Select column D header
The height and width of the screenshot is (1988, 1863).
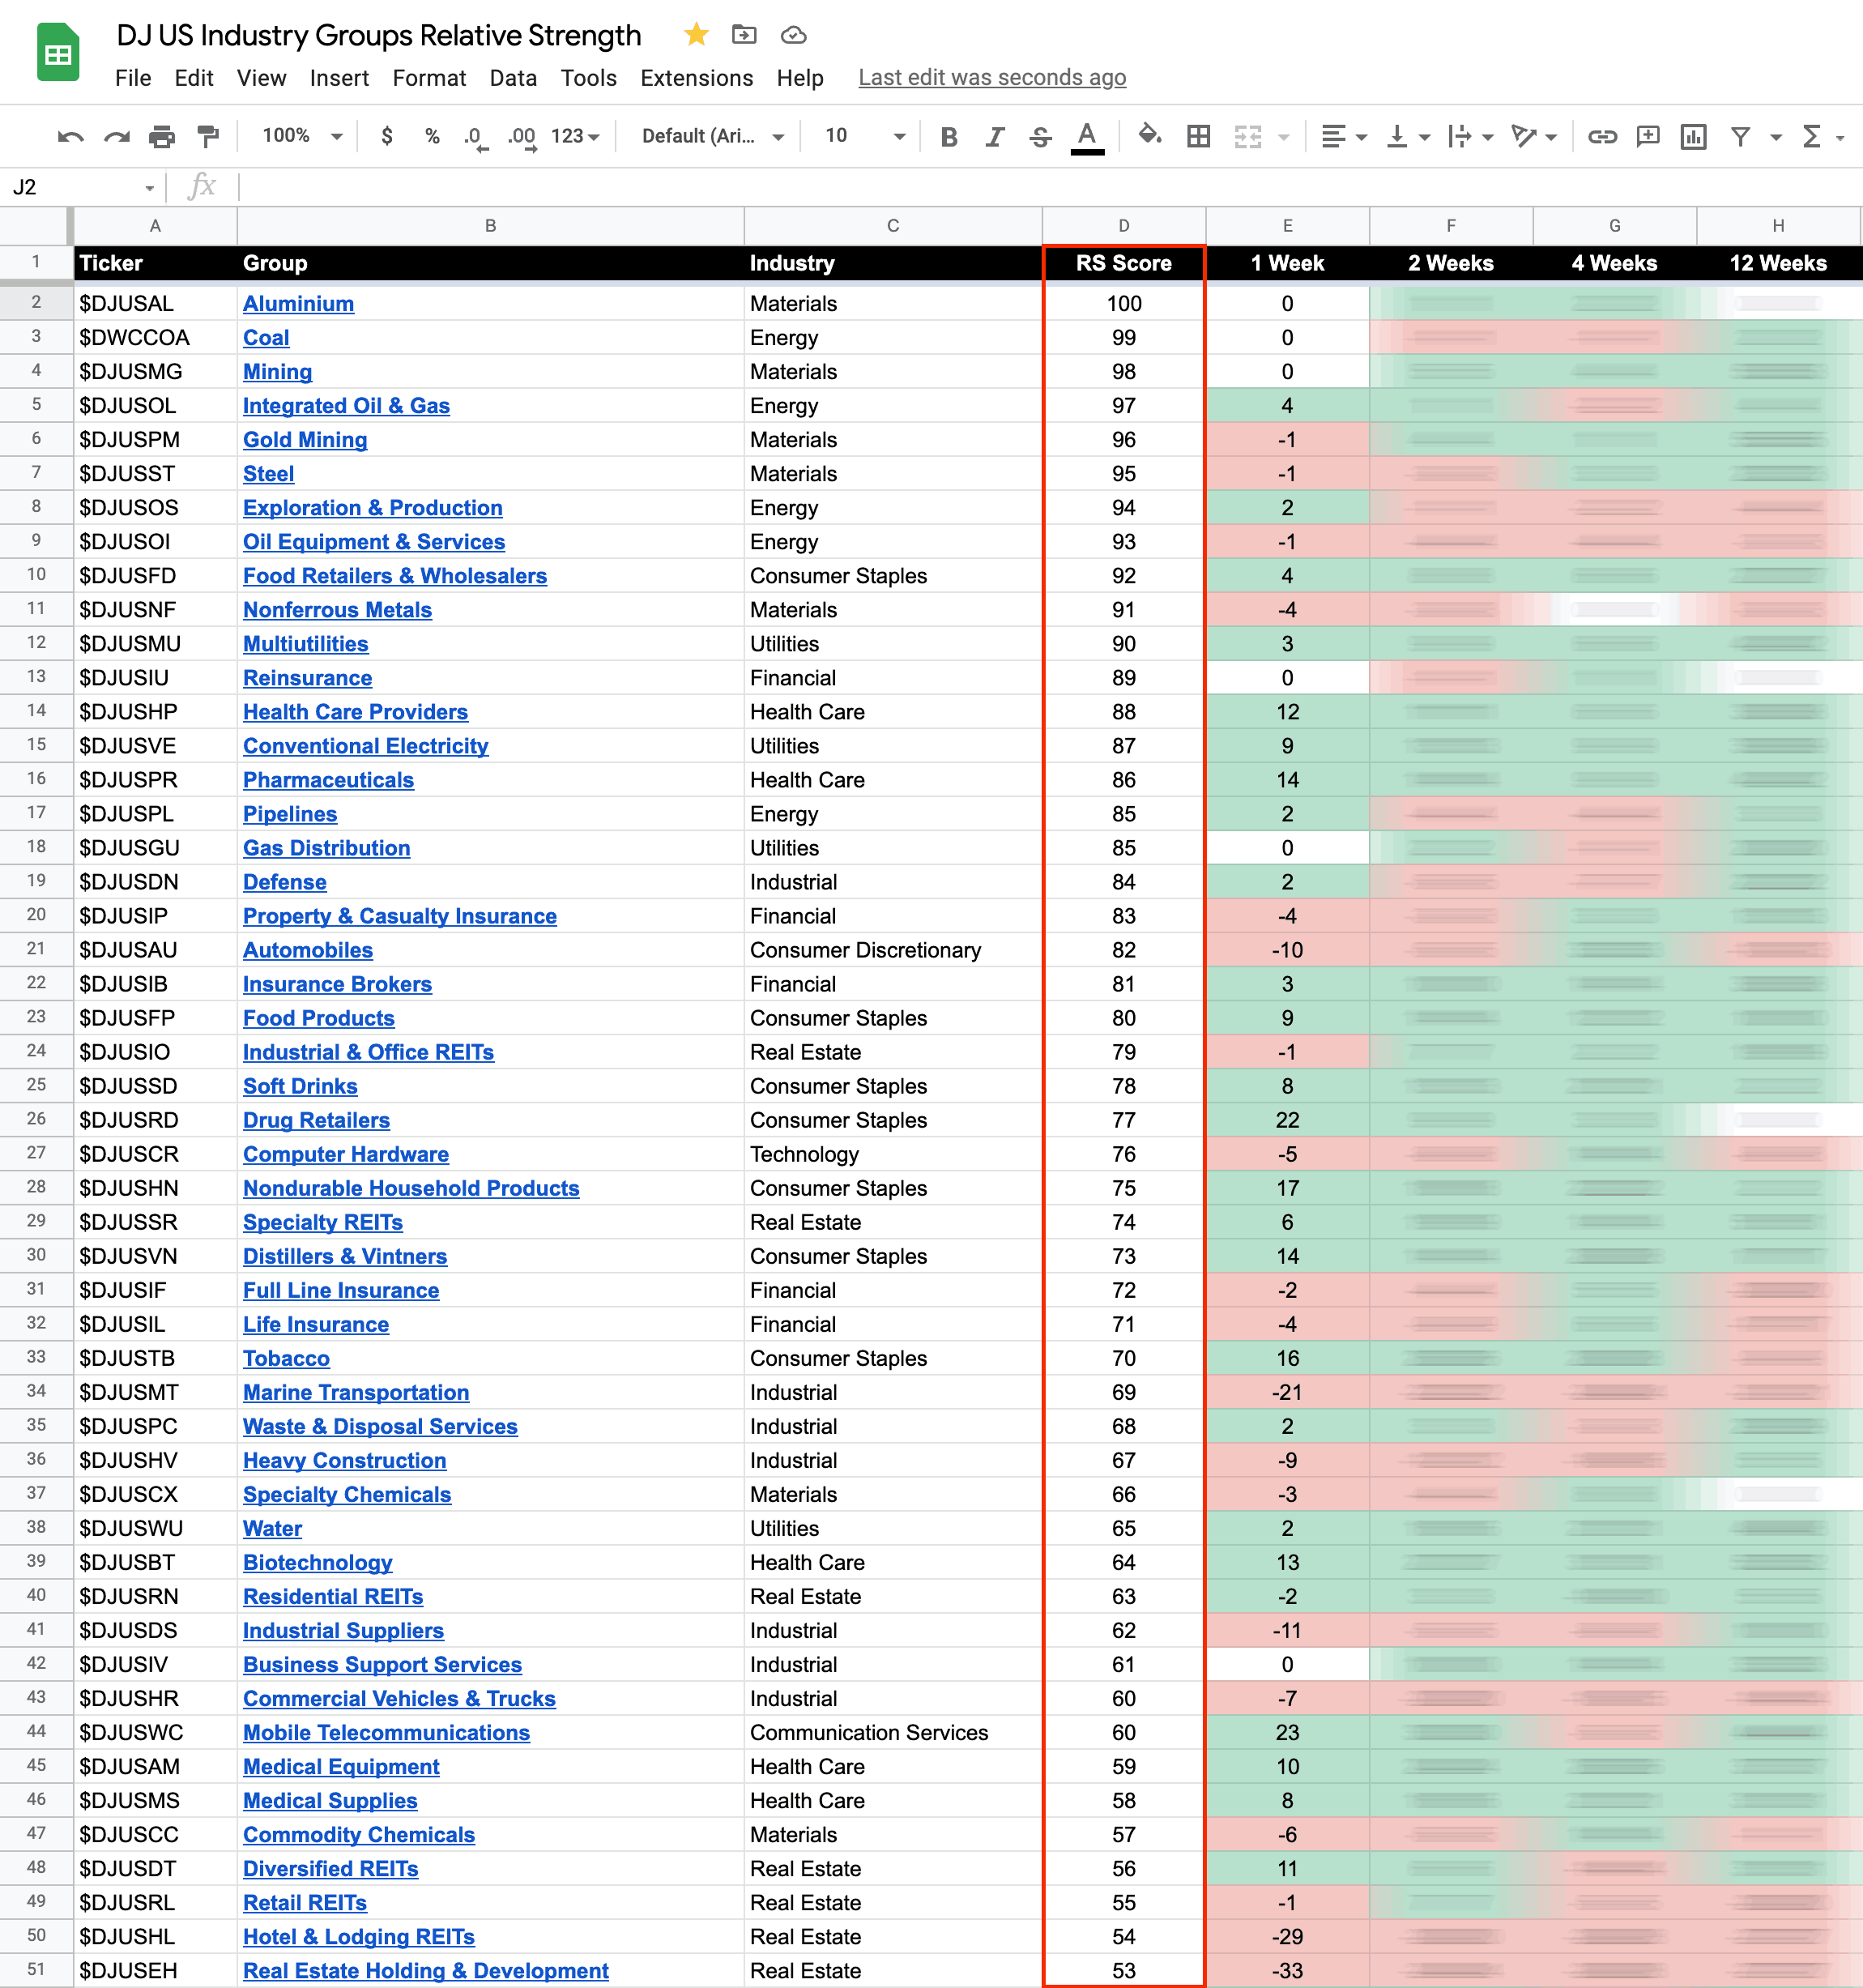tap(1124, 226)
